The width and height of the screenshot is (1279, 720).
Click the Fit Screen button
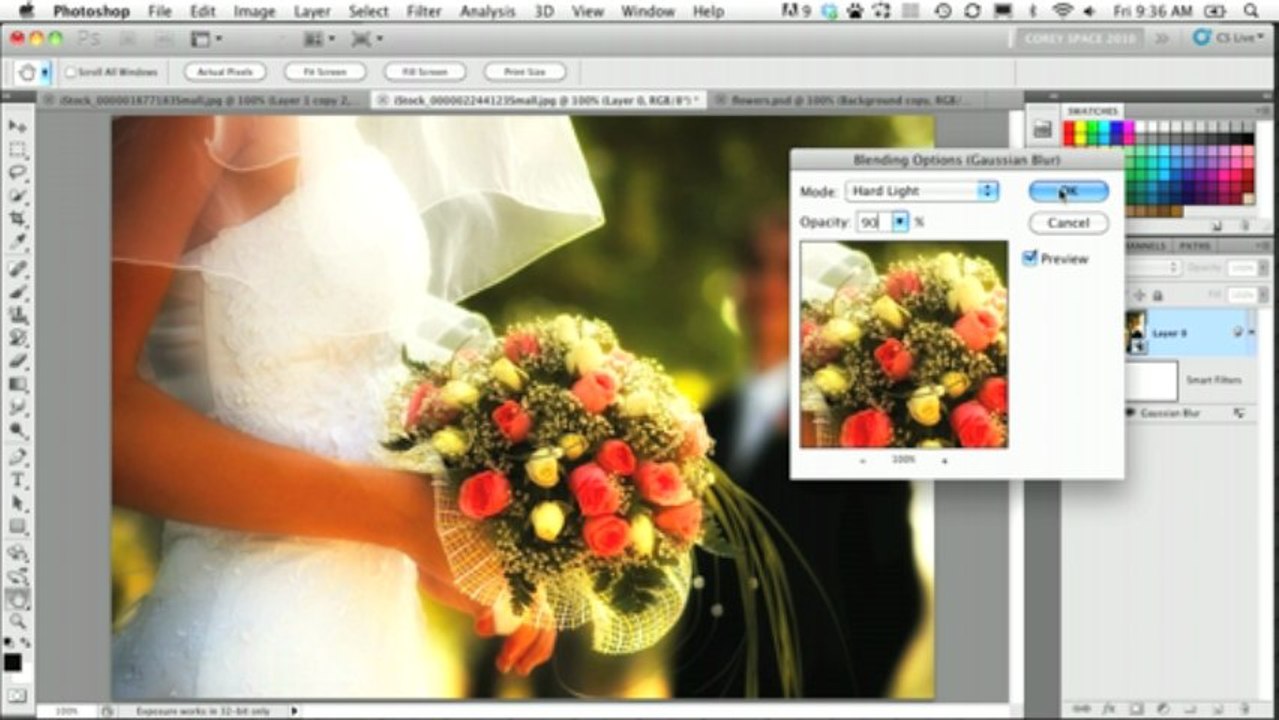pos(325,72)
